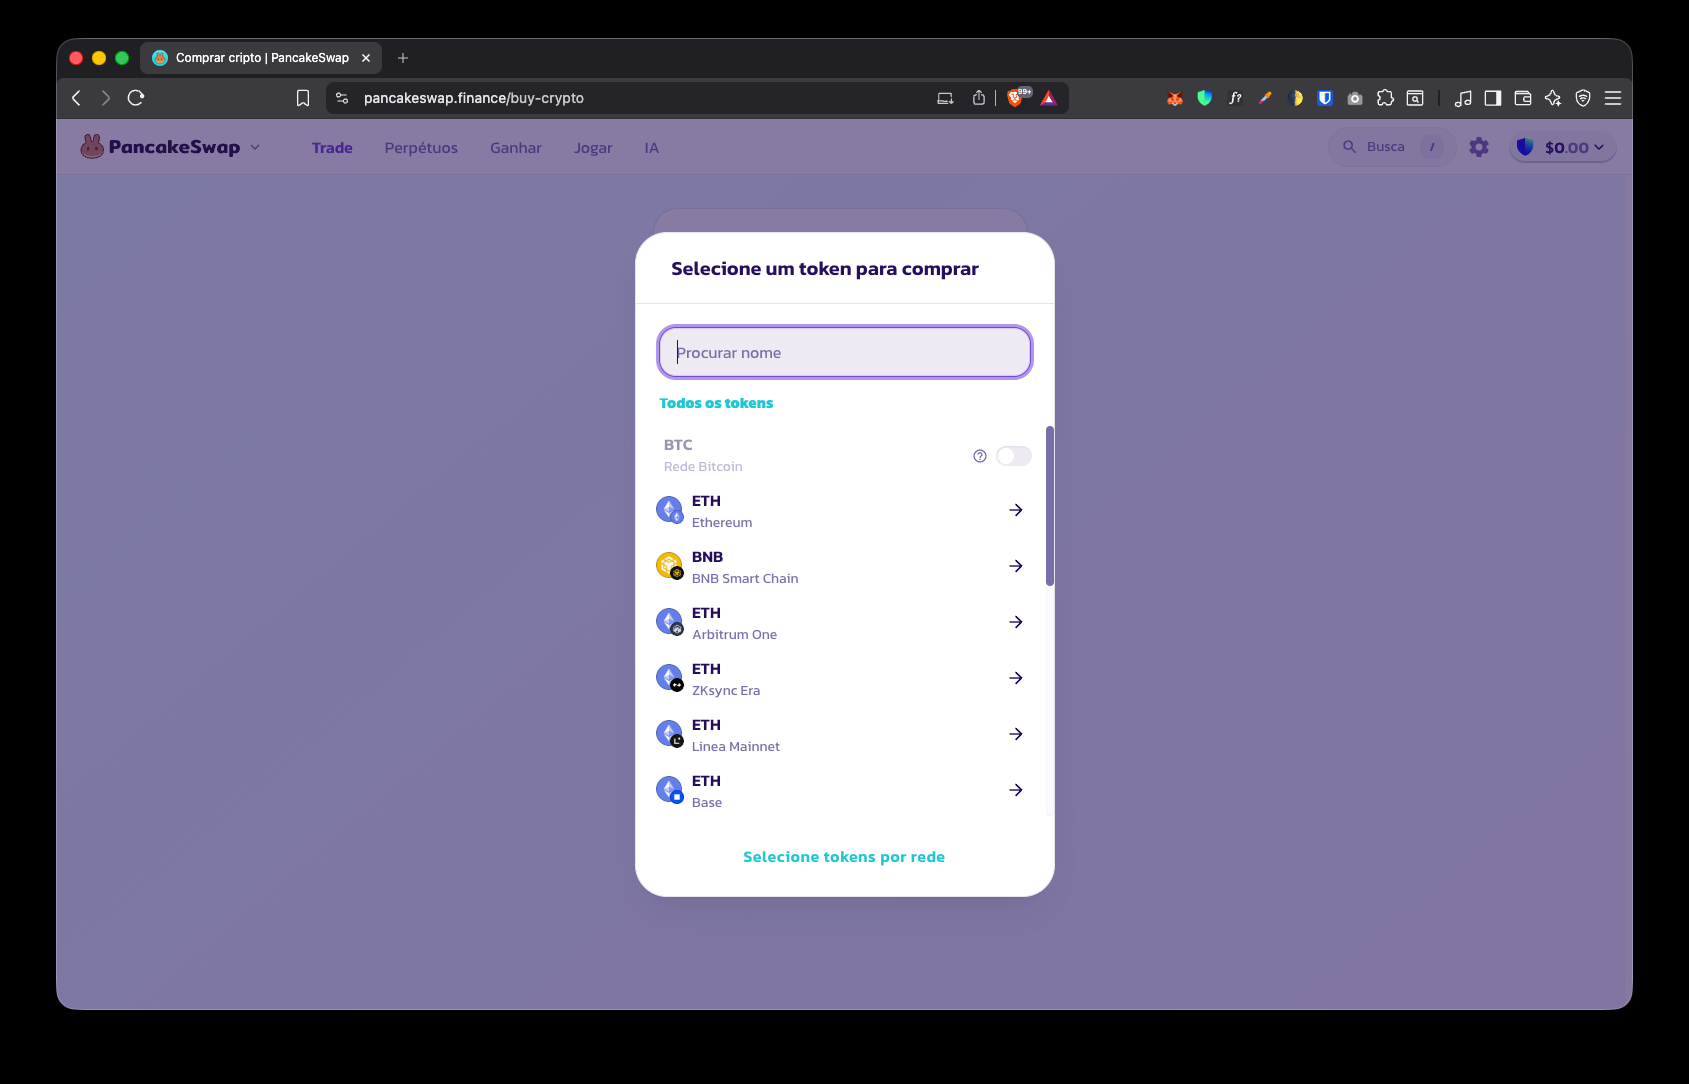The height and width of the screenshot is (1084, 1689).
Task: Select the ZKsync Era network label
Action: coord(726,691)
